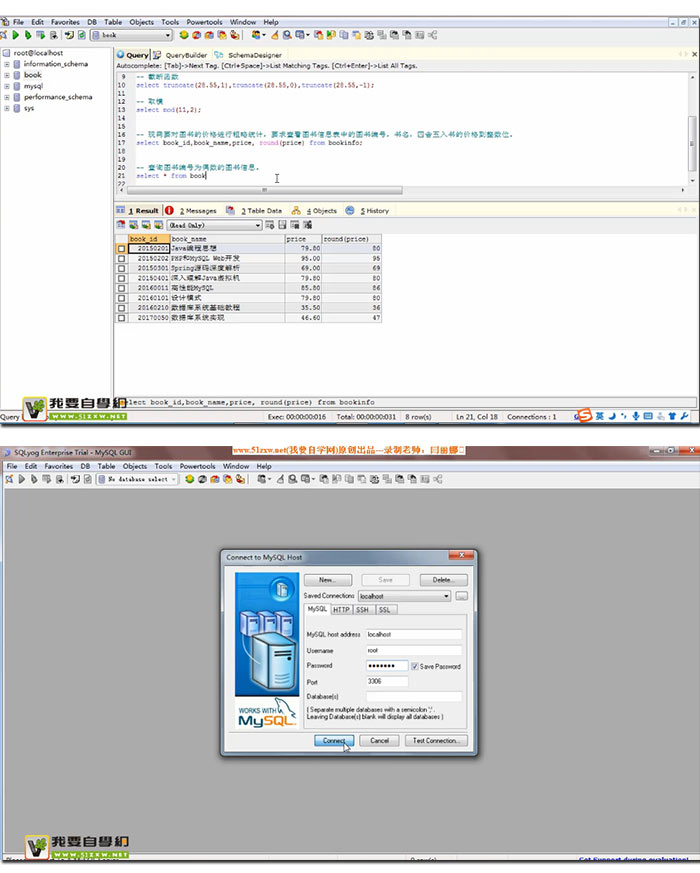Click the green Execute Query play icon in upper window
The width and height of the screenshot is (700, 873).
click(x=16, y=35)
